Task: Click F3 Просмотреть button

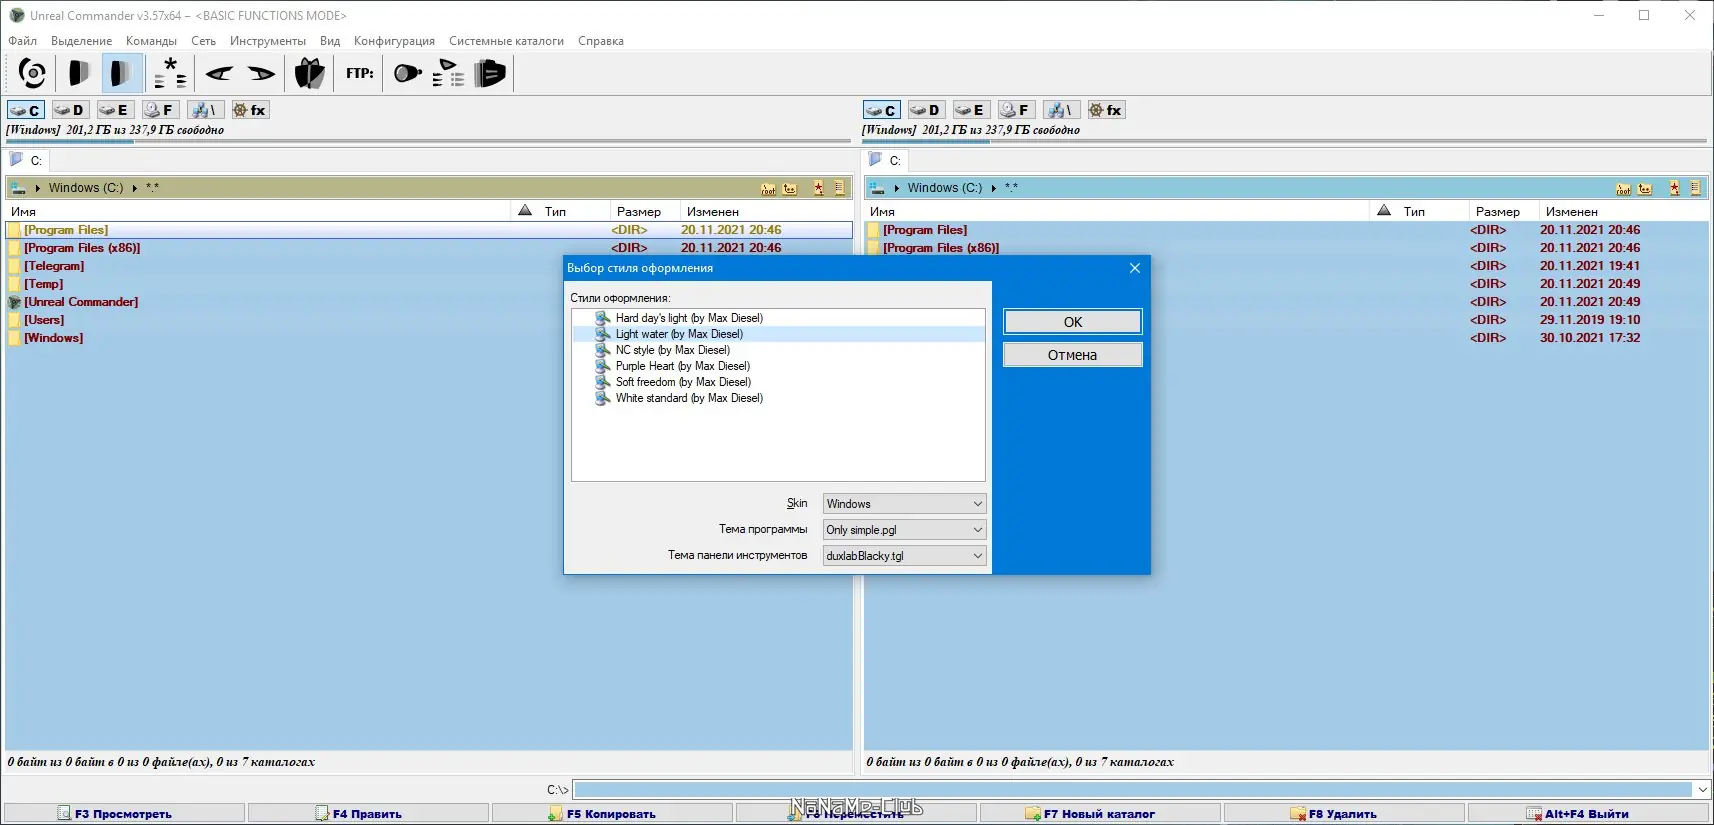Action: [123, 814]
